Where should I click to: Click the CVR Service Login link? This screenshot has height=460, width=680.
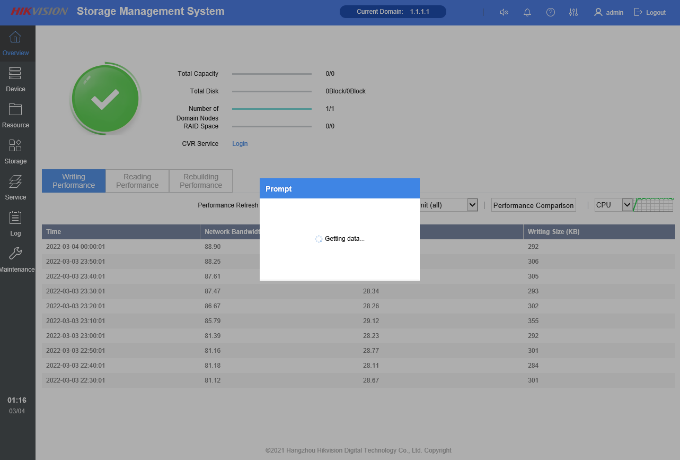coord(240,143)
